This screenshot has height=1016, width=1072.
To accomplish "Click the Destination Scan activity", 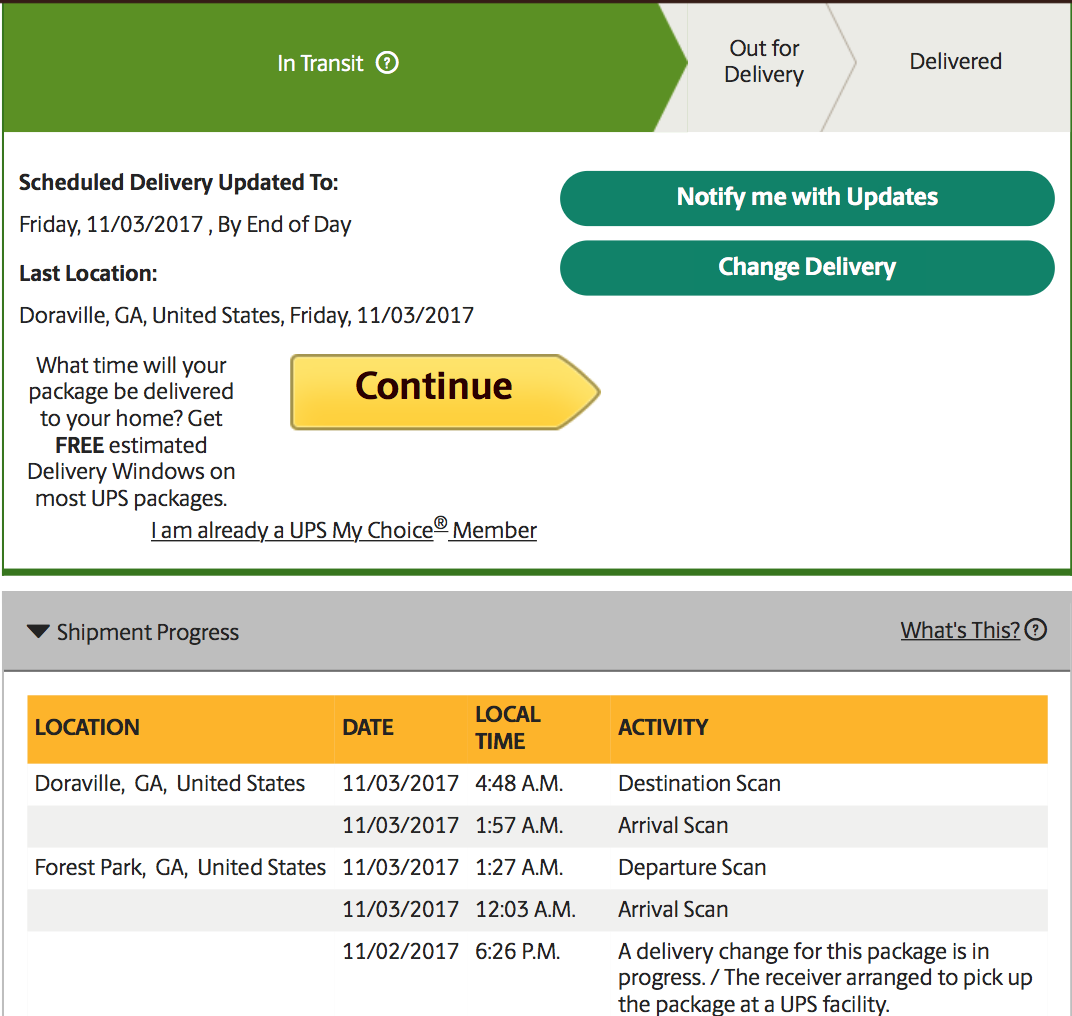I will point(699,784).
